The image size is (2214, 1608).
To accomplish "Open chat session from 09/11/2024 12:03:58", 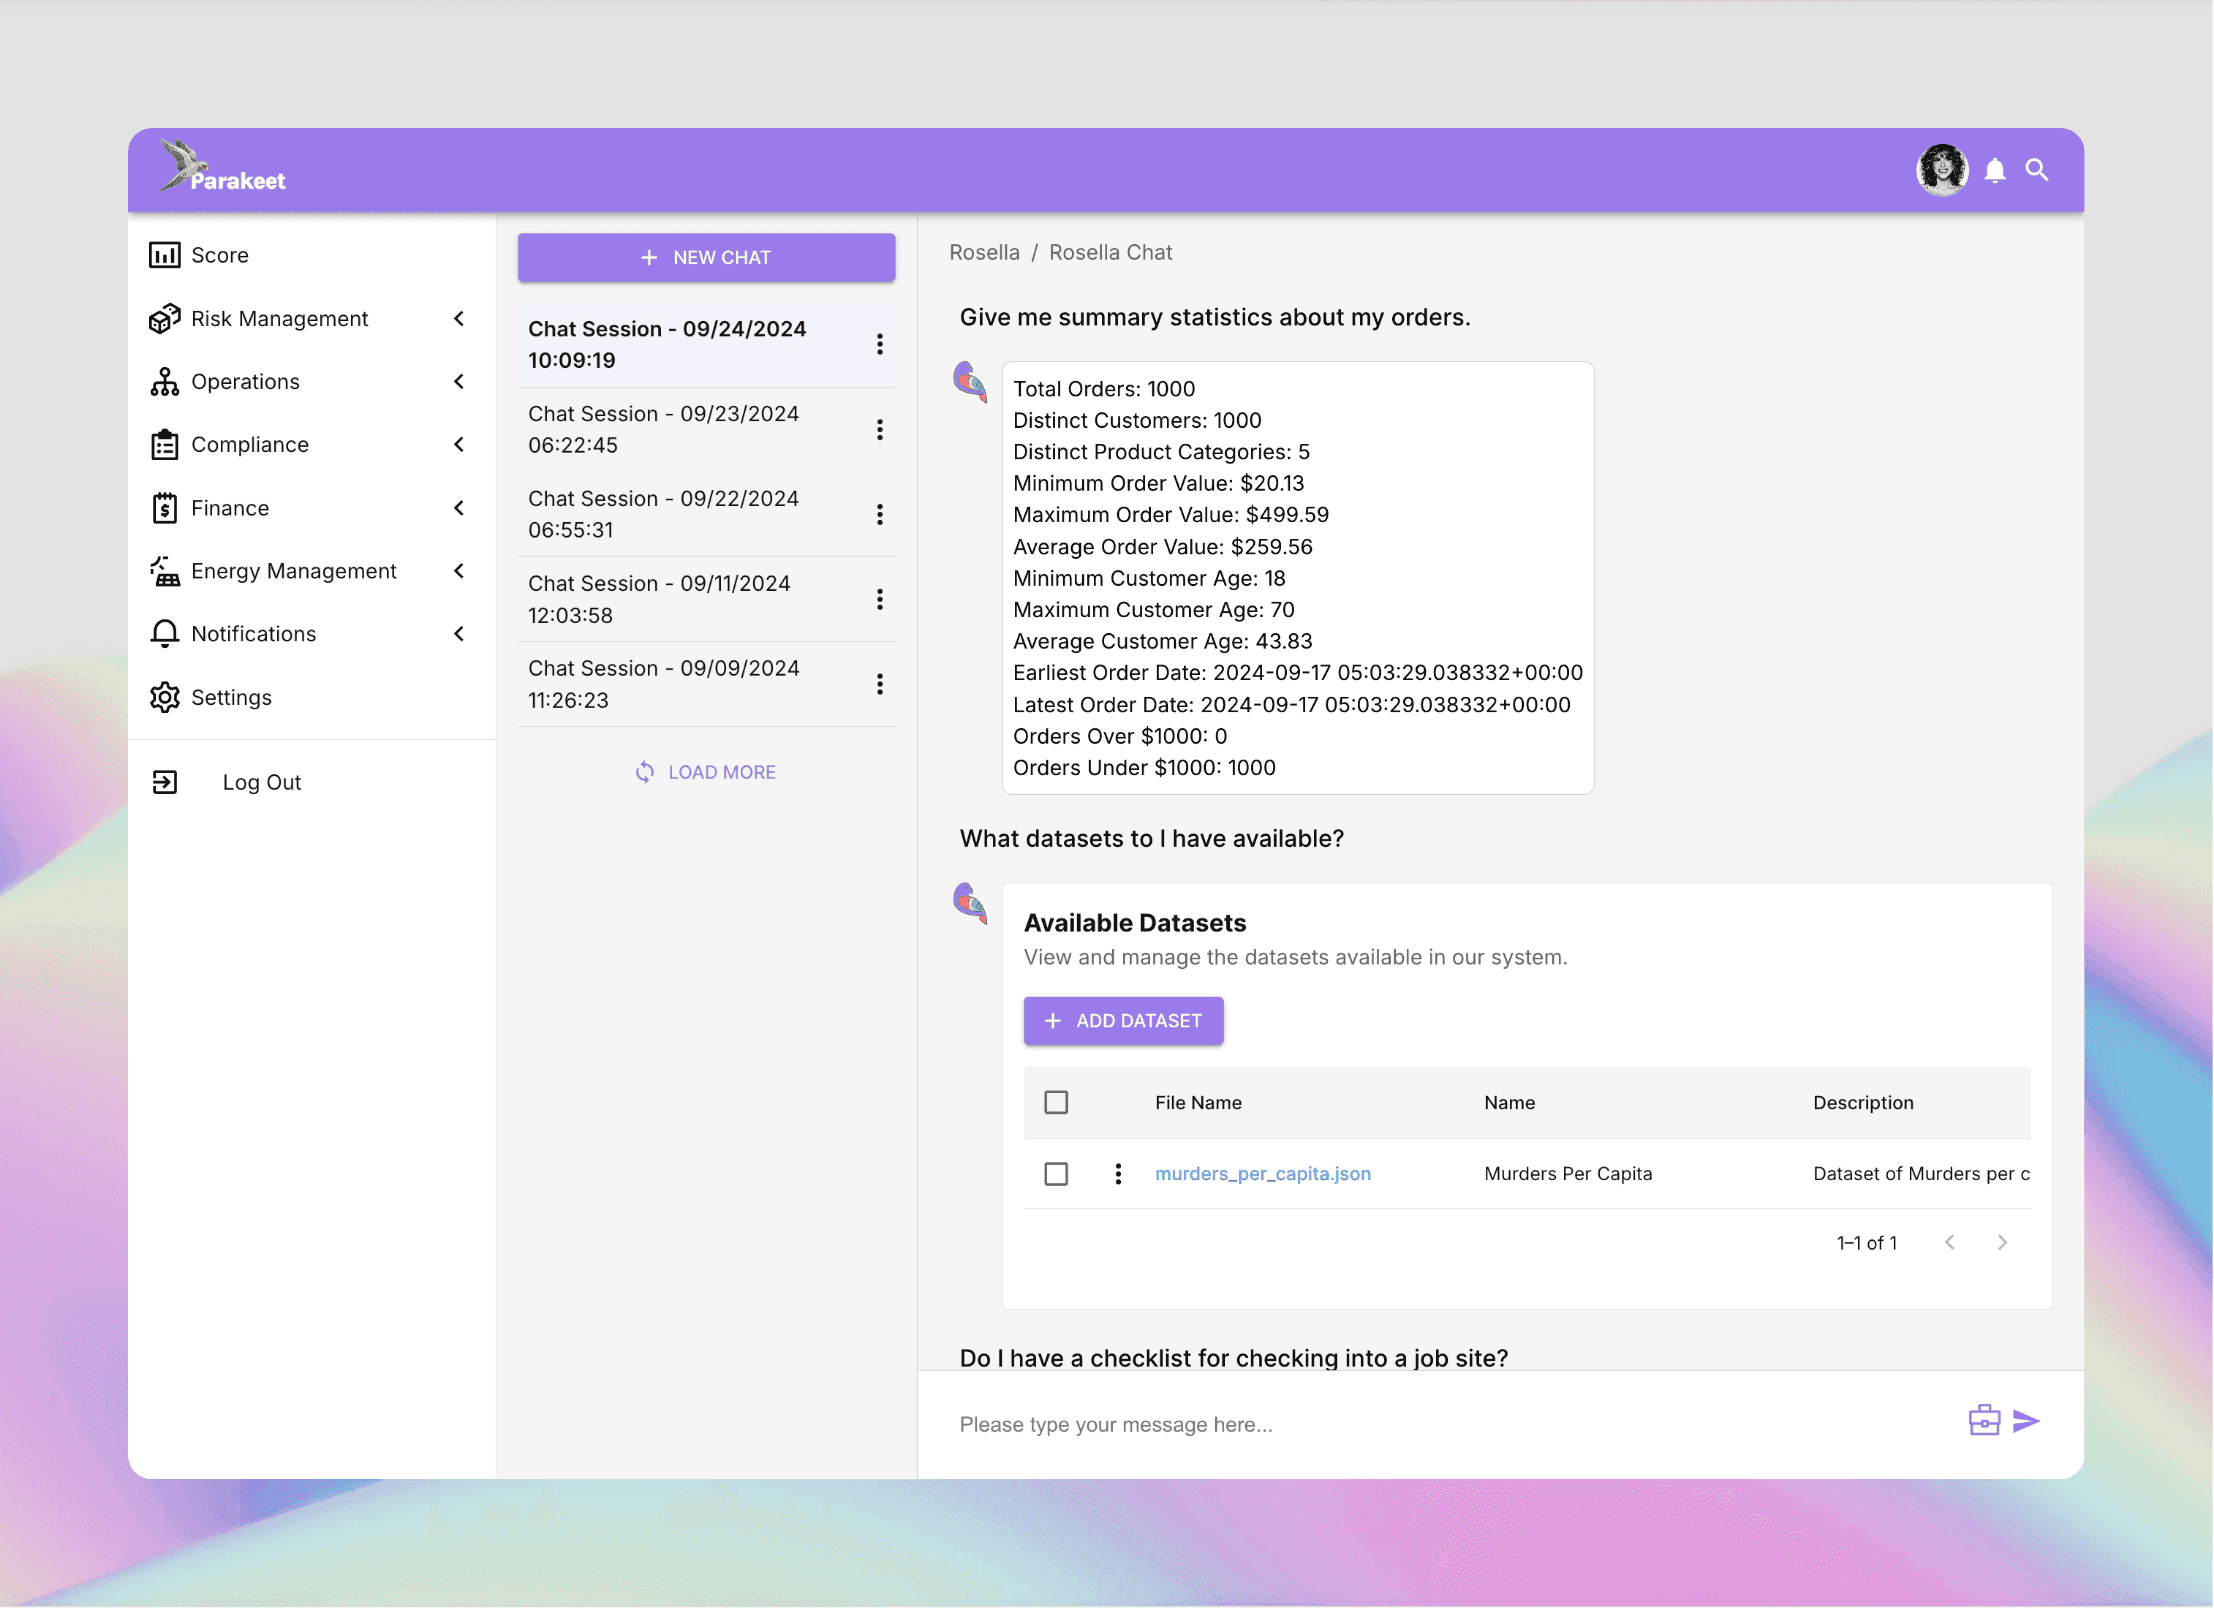I will tap(706, 599).
